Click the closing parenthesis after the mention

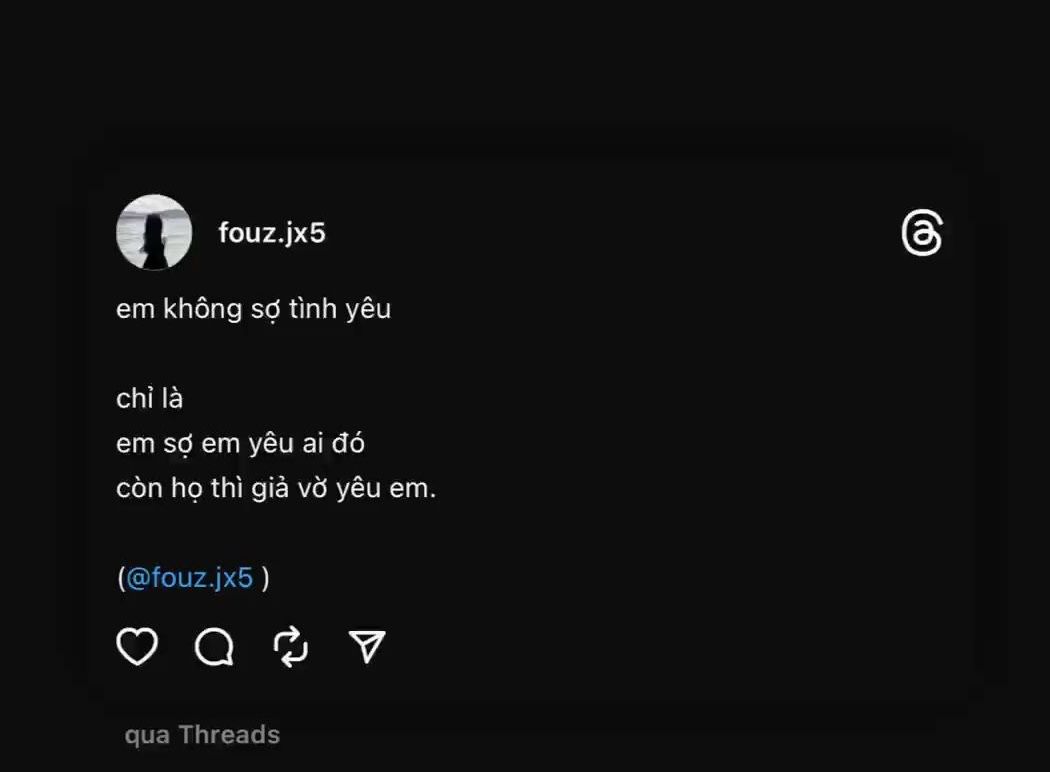(x=265, y=578)
